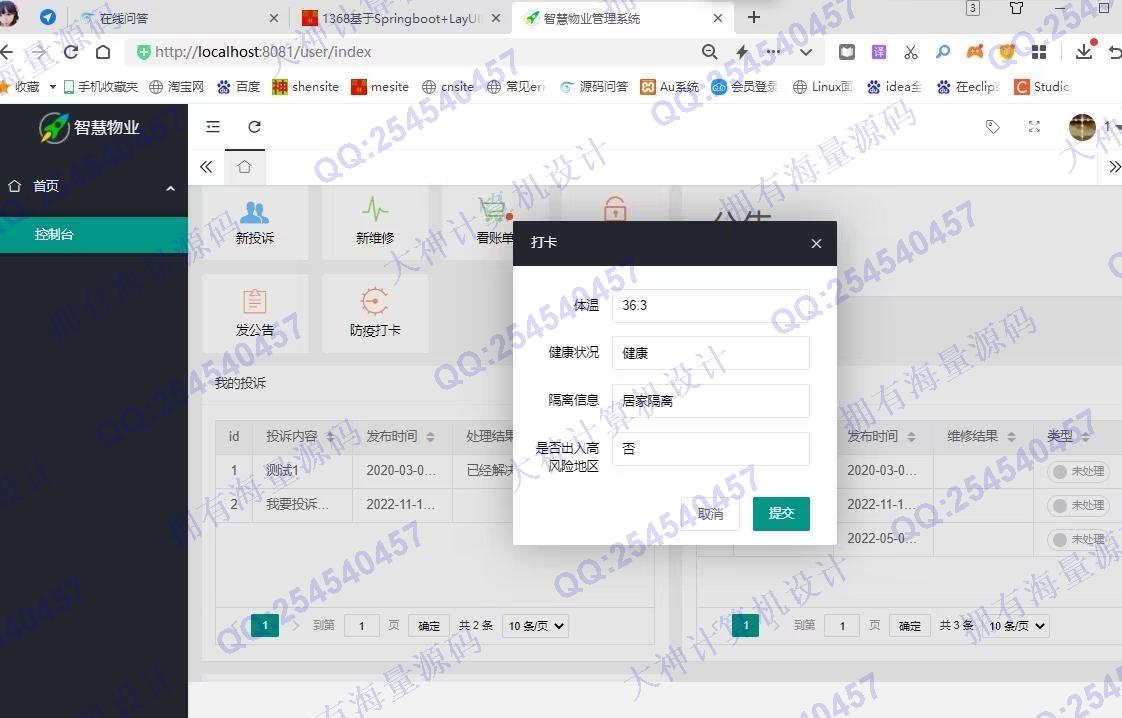
Task: Select 控制台 in the sidebar
Action: [x=94, y=235]
